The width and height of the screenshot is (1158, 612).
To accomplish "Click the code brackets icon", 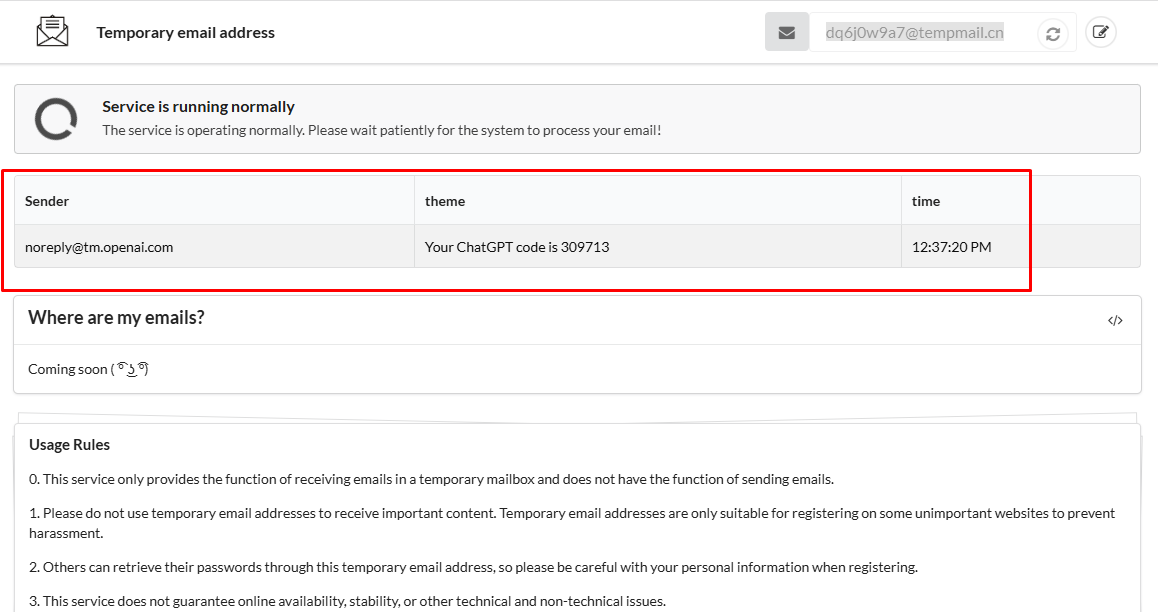I will [1115, 321].
